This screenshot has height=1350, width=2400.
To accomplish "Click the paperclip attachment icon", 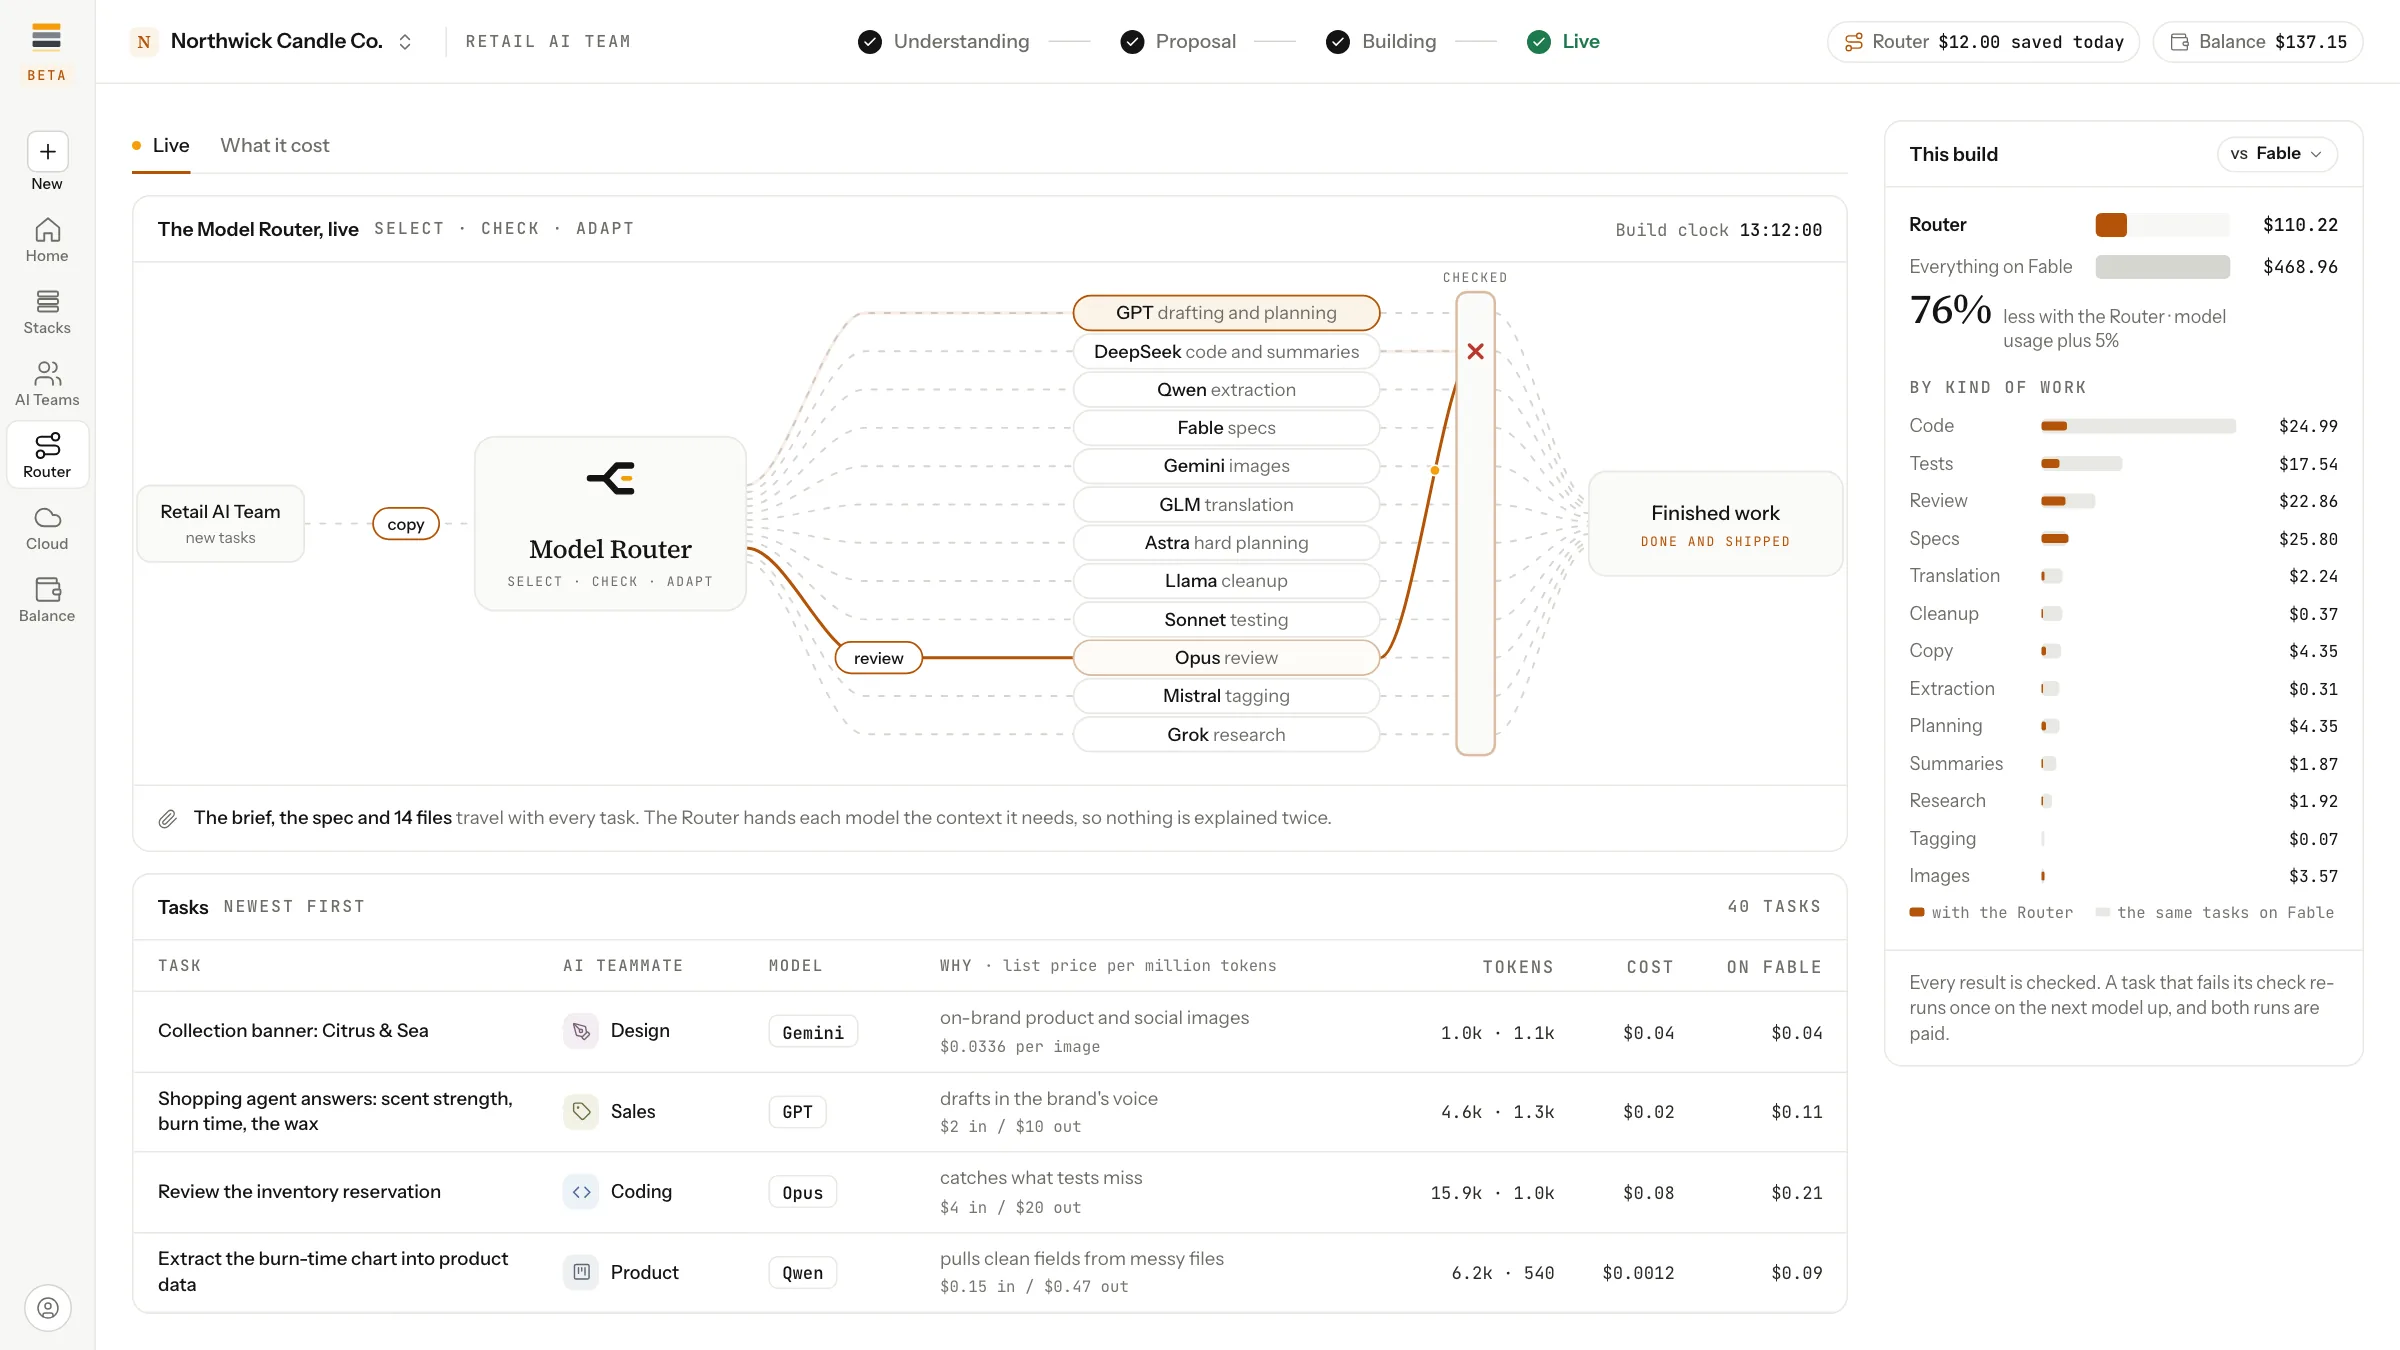I will pos(168,819).
